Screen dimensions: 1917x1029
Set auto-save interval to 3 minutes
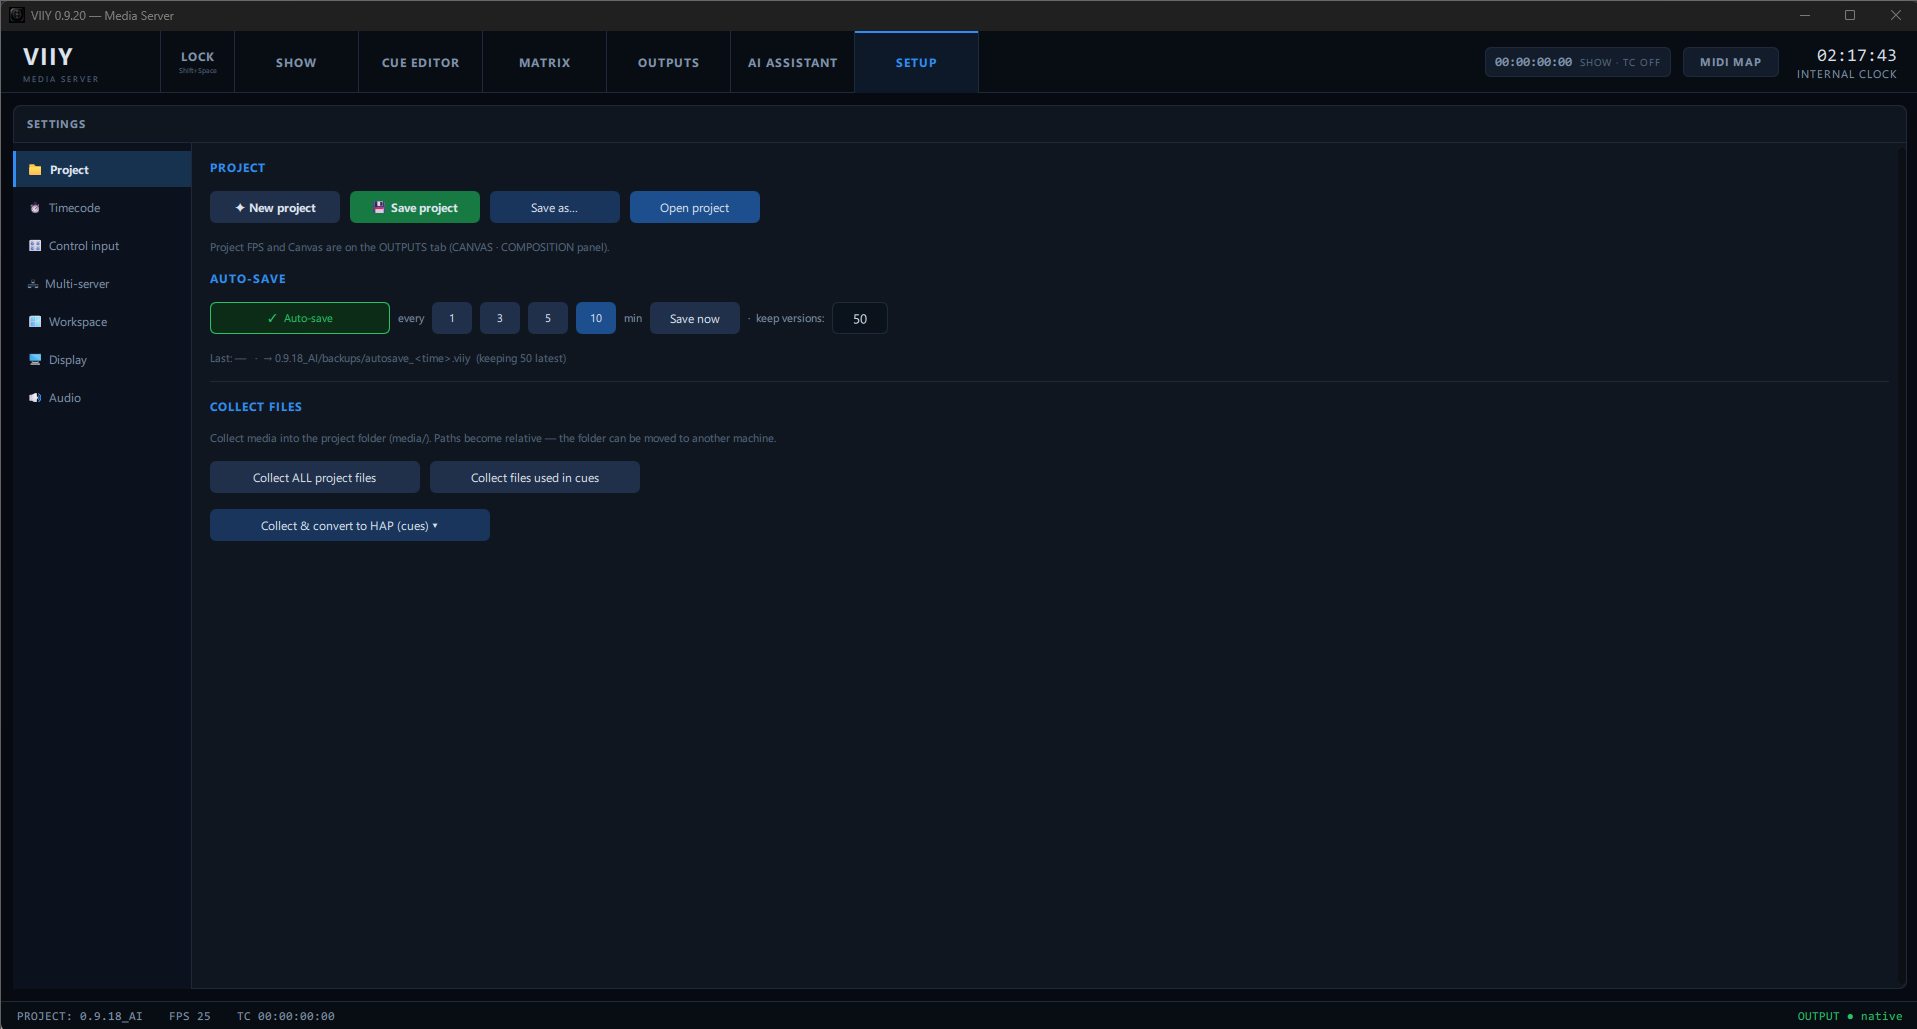coord(500,318)
